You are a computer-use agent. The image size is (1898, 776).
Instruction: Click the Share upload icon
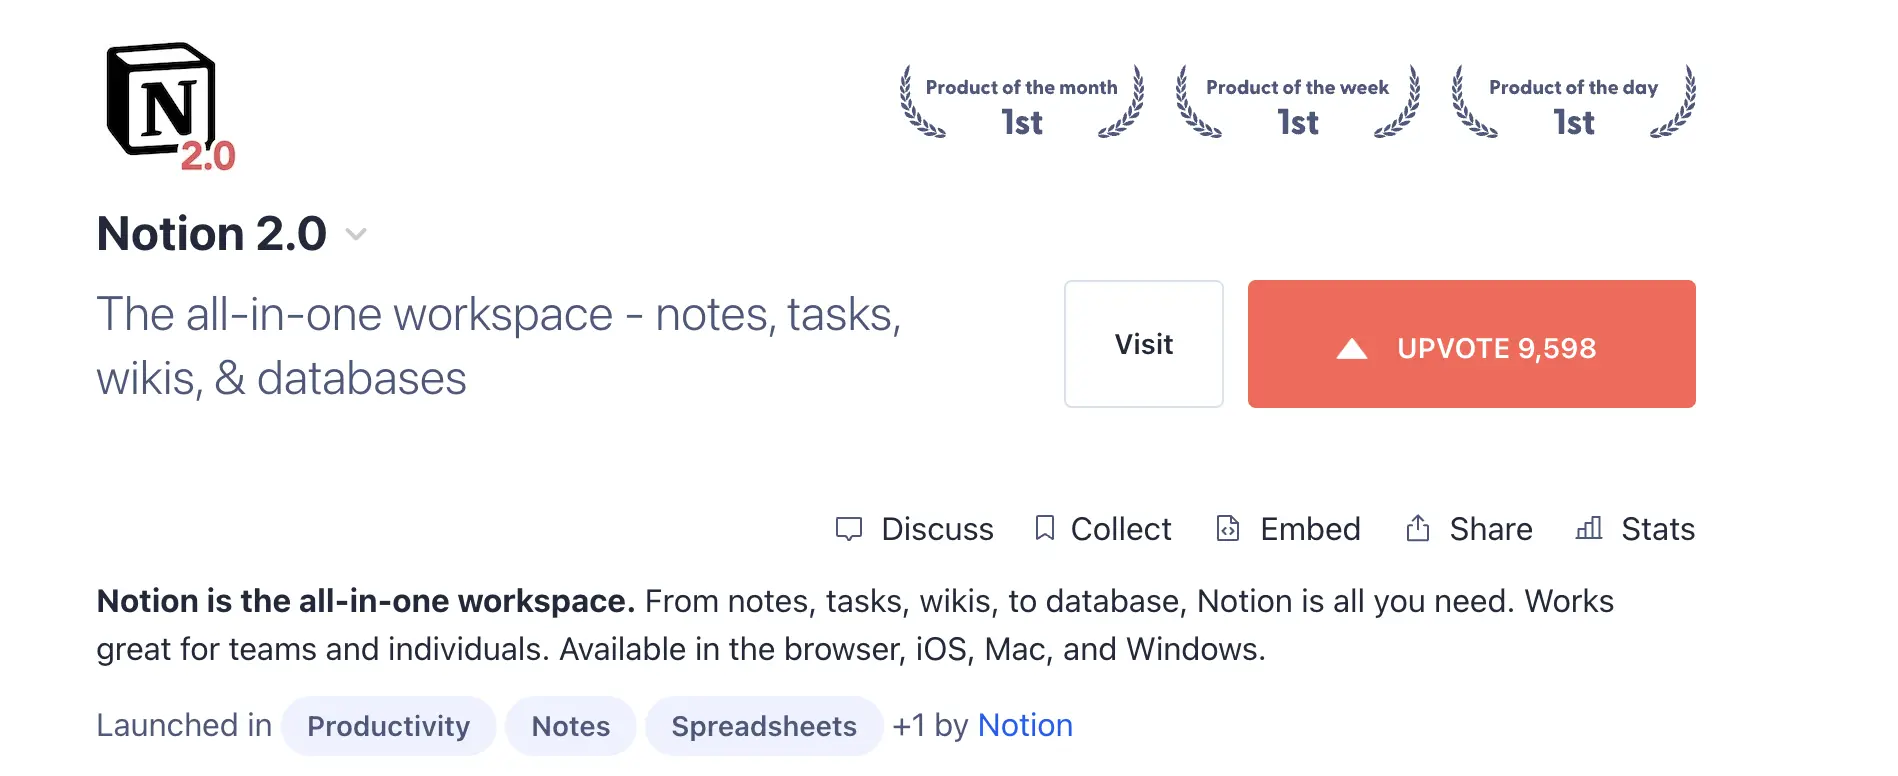coord(1418,528)
